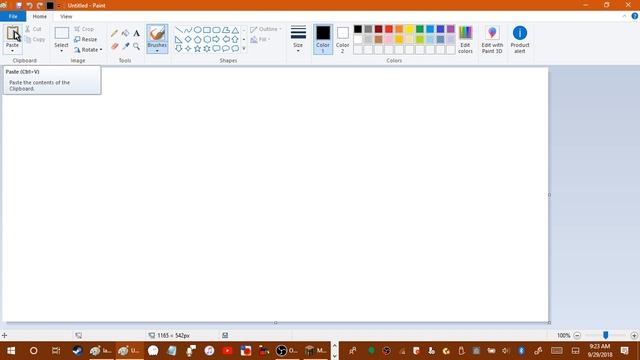
Task: Pick the Line shape
Action: [179, 30]
